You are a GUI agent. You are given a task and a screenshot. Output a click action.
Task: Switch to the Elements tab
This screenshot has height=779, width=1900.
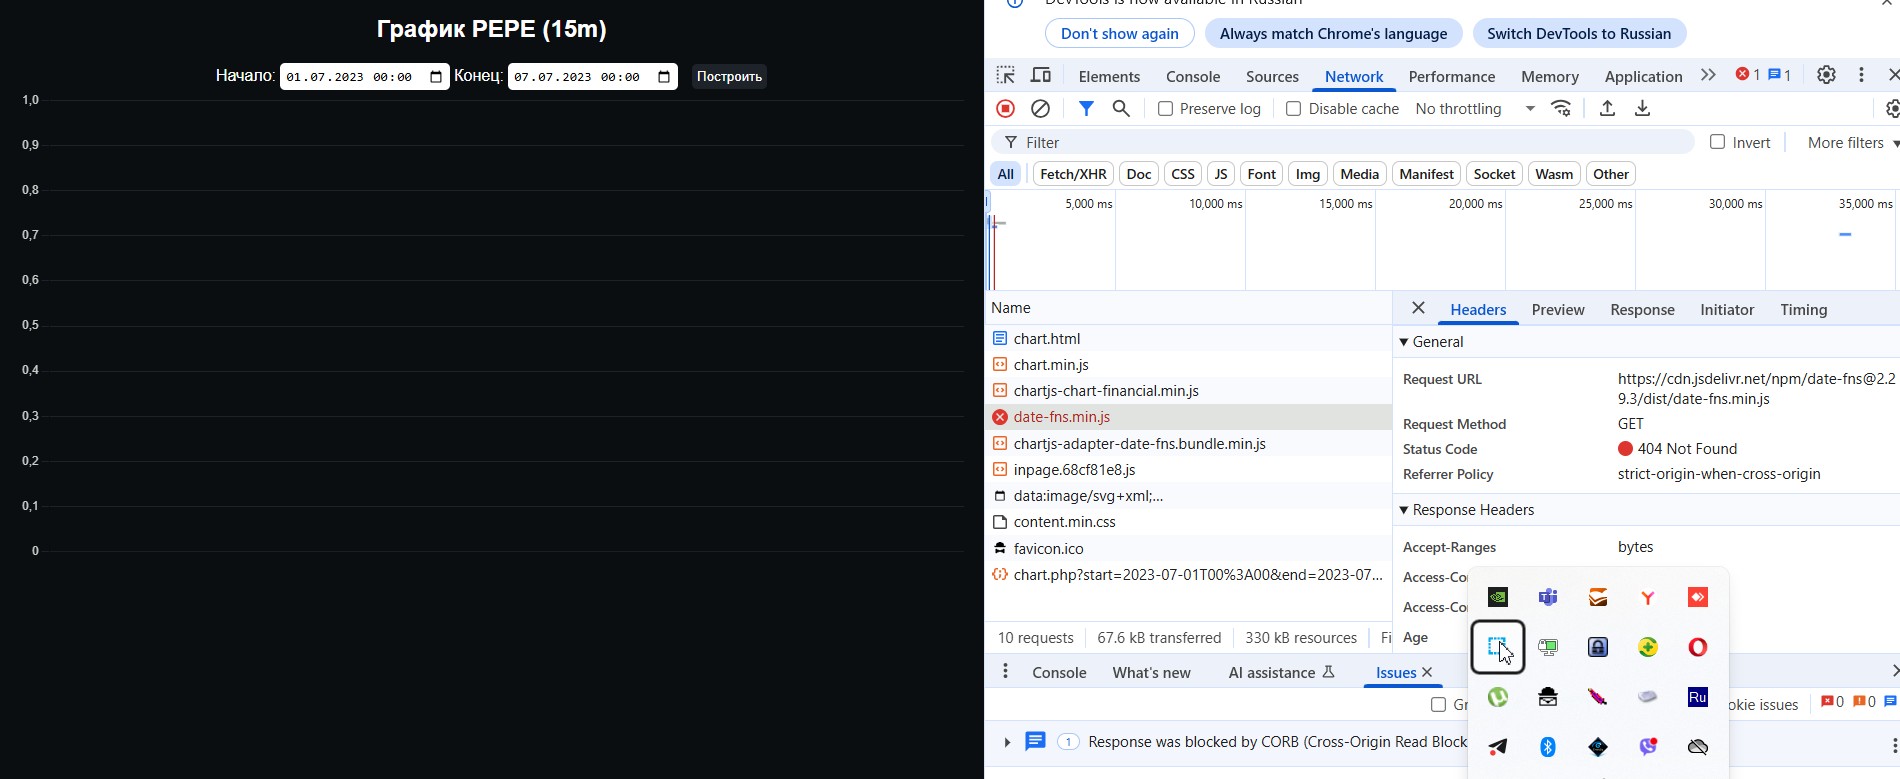point(1109,76)
